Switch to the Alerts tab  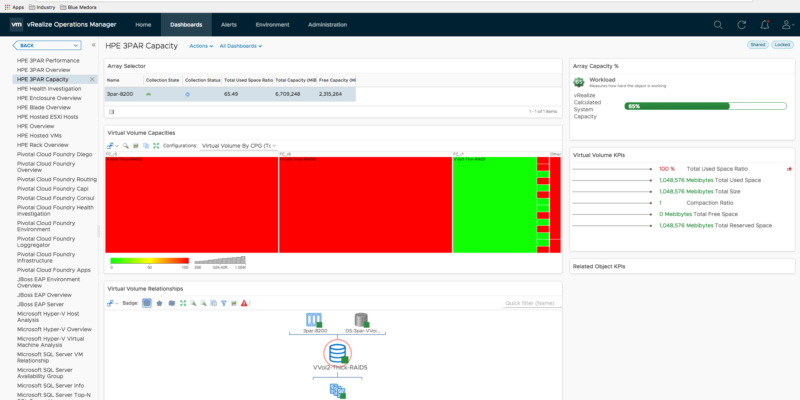229,24
